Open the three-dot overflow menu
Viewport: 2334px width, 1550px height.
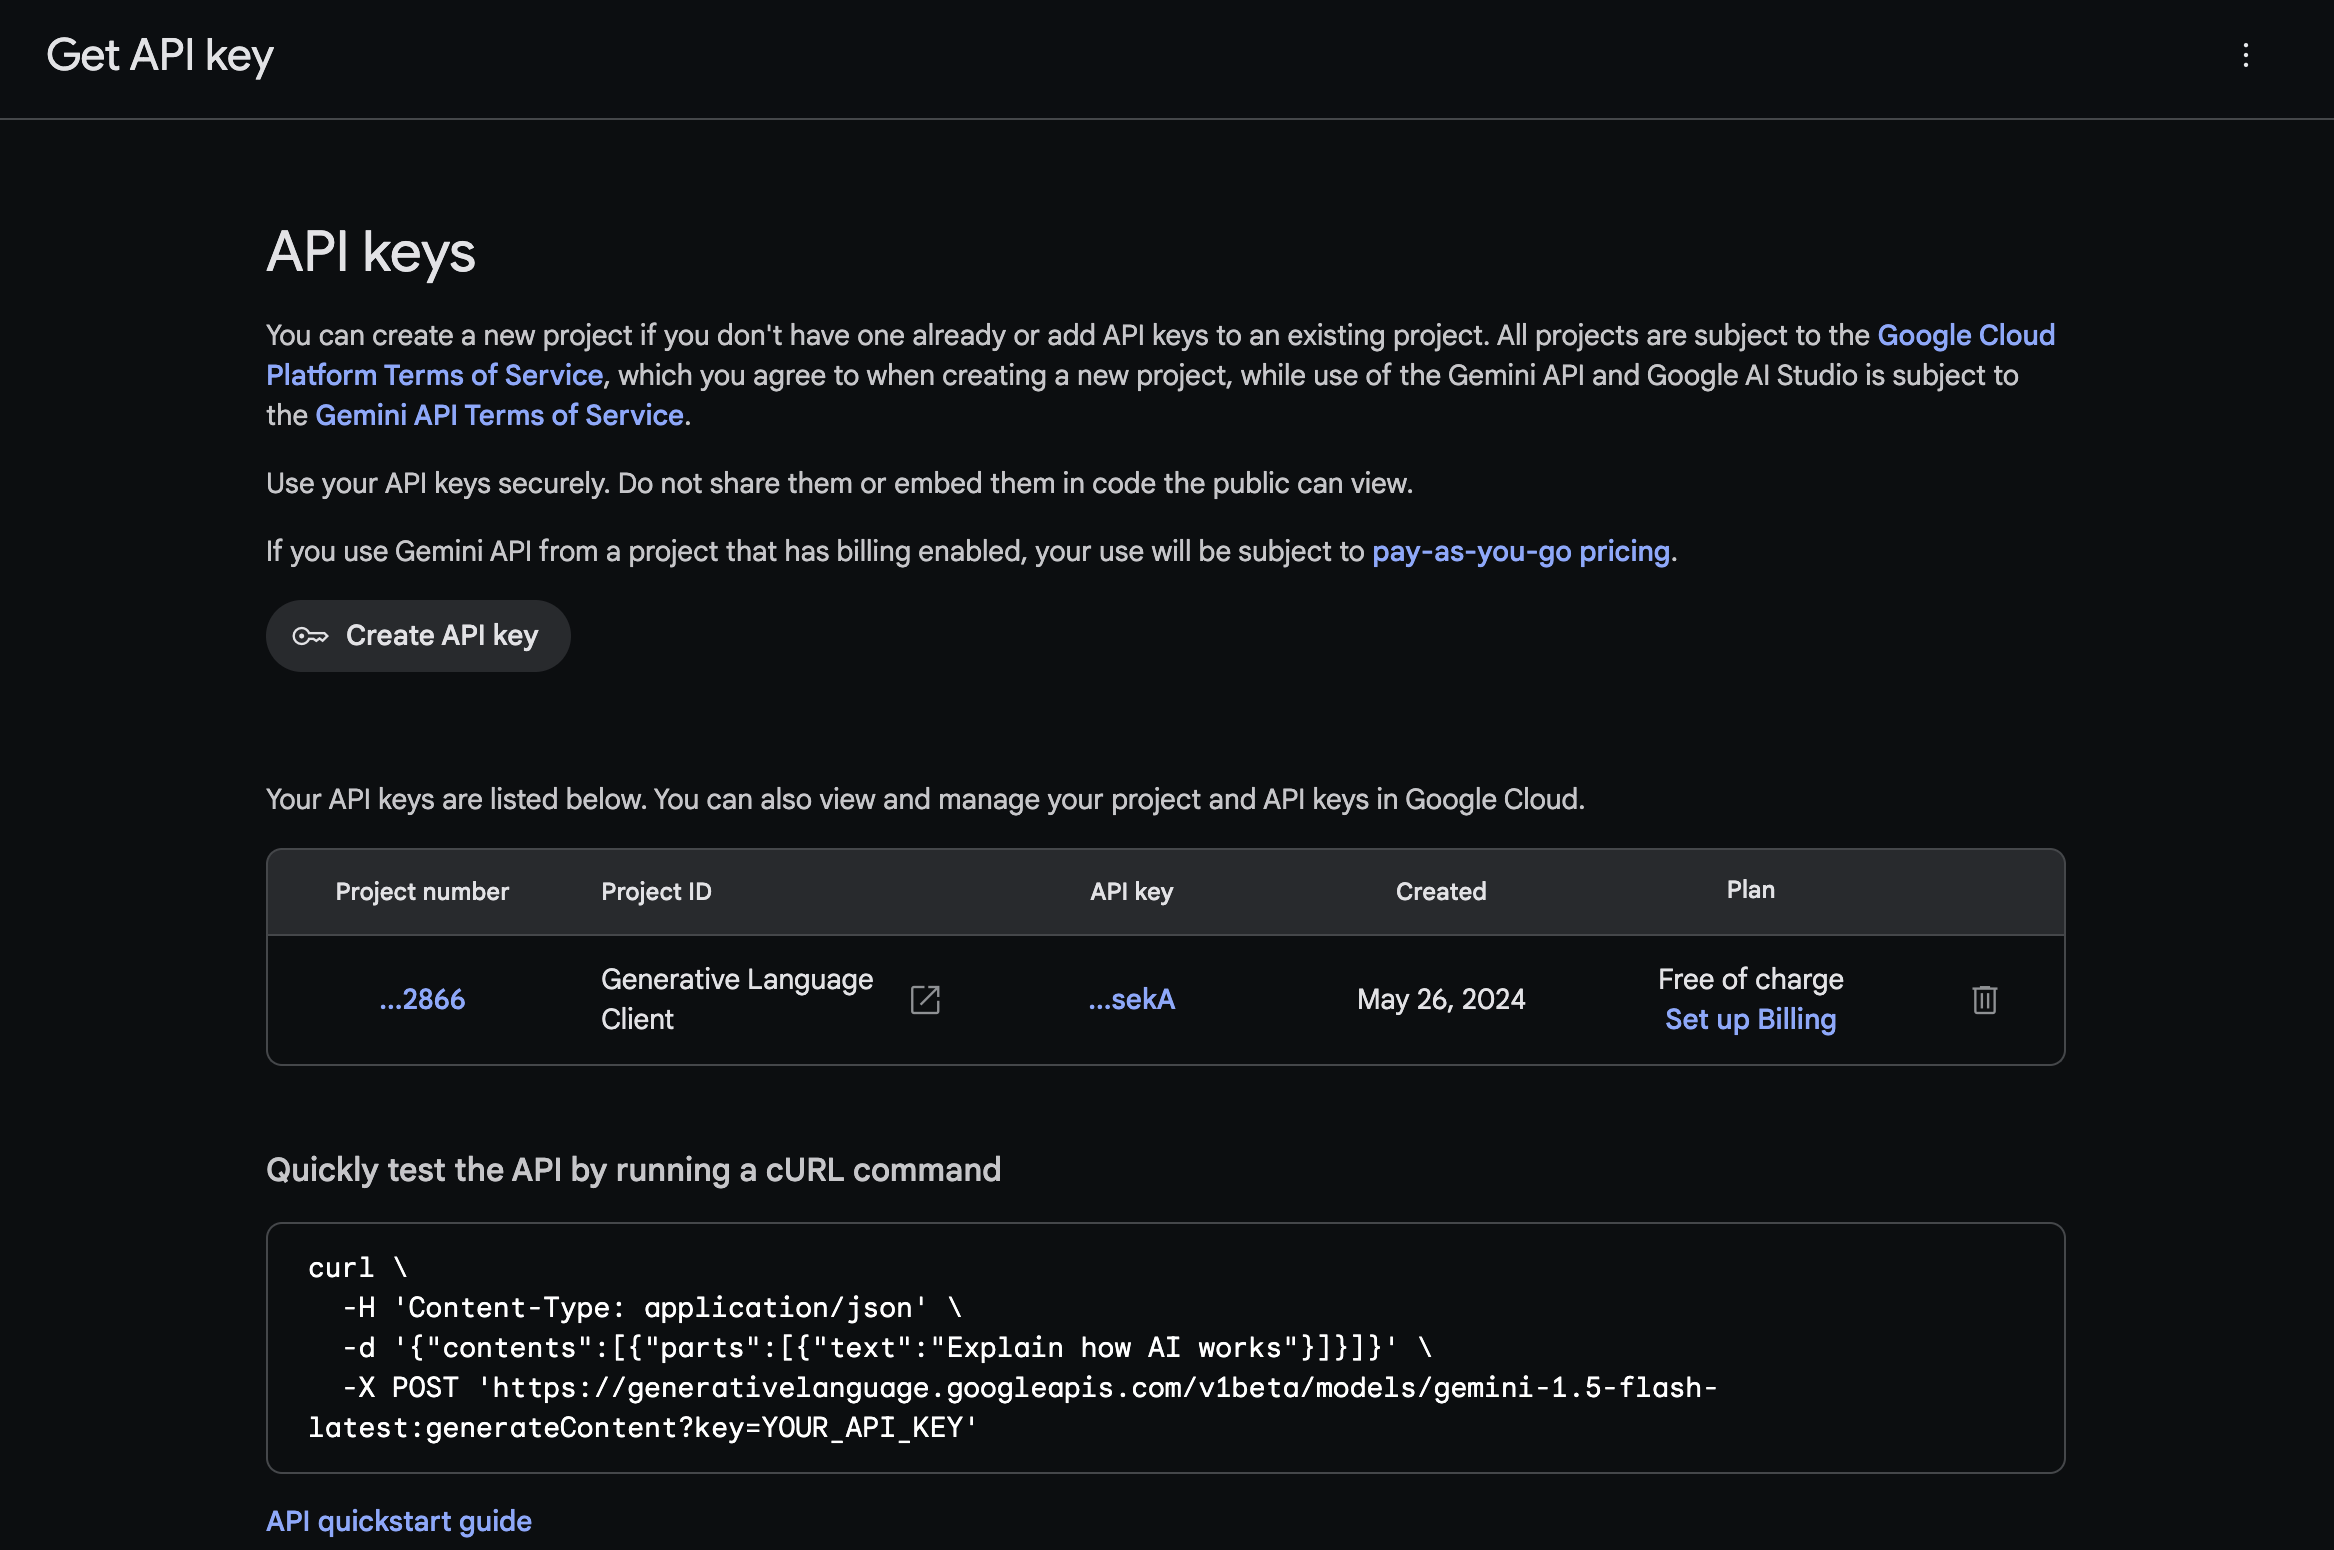coord(2246,57)
